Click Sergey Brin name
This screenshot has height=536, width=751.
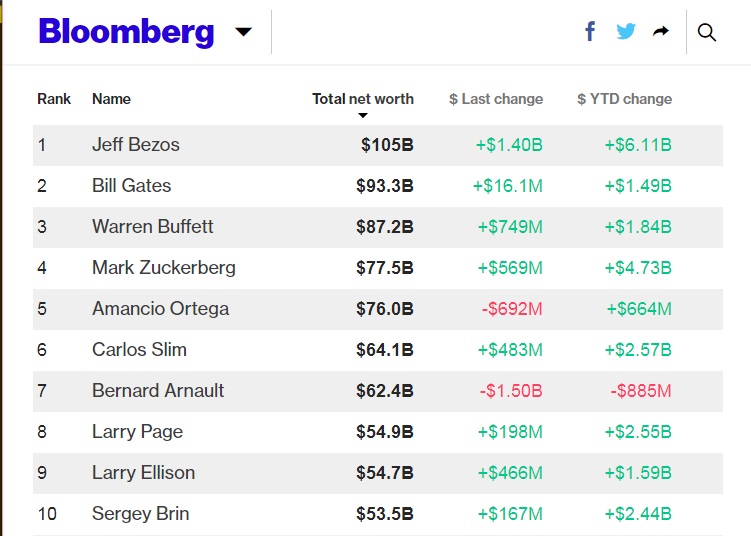pyautogui.click(x=140, y=514)
